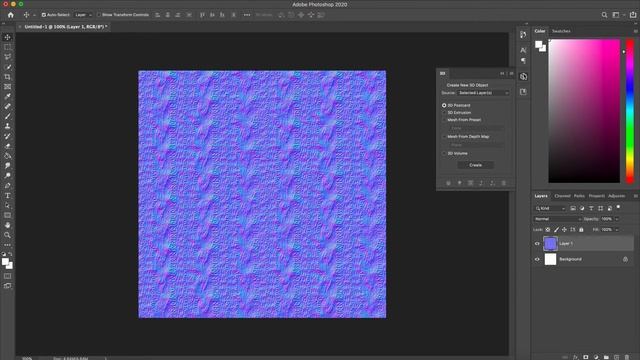Select the Pen tool

pyautogui.click(x=7, y=186)
